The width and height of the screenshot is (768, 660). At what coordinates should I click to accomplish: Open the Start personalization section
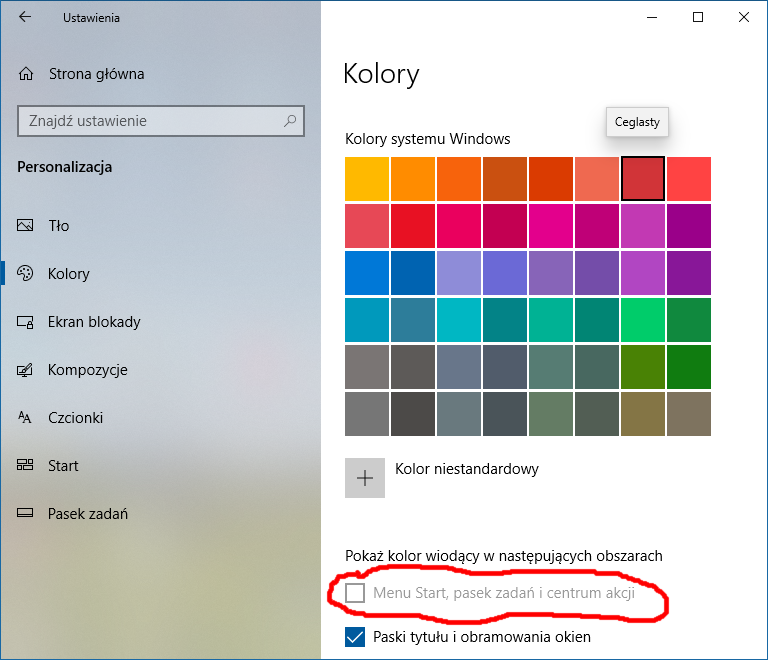pyautogui.click(x=63, y=466)
